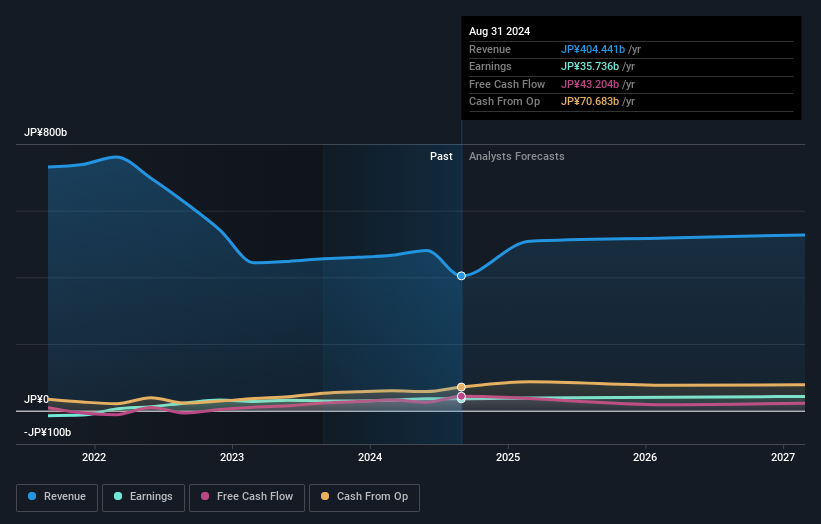
Task: Click the 2022 x-axis label
Action: pos(94,457)
